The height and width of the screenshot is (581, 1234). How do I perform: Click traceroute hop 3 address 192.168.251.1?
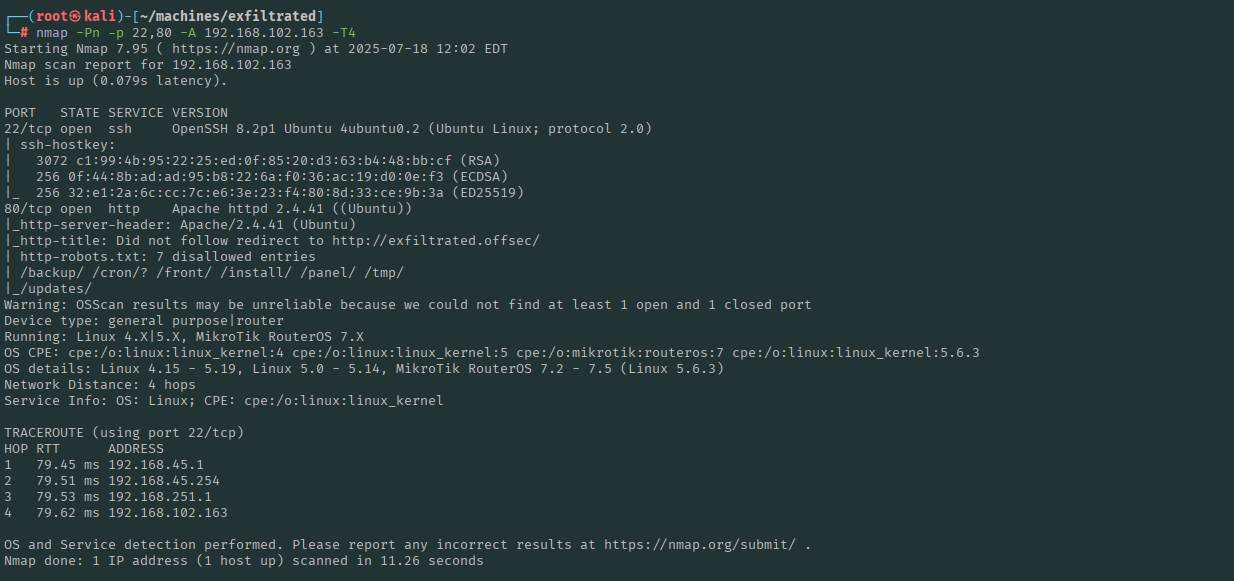point(160,497)
